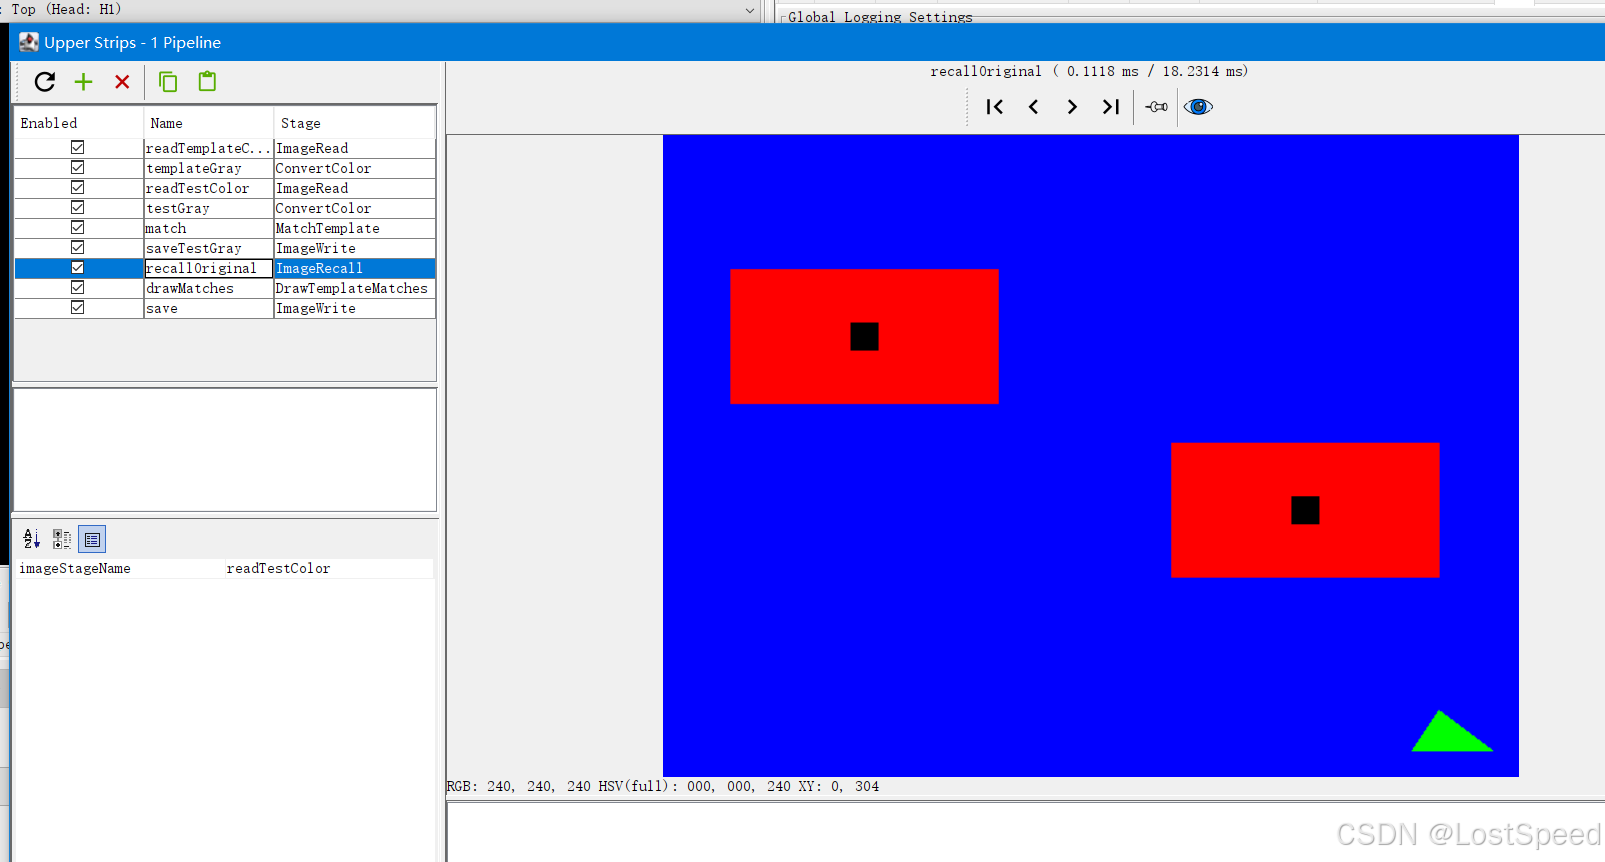Click the Upper Strips window icon
Screen dimensions: 1605x862
click(29, 42)
